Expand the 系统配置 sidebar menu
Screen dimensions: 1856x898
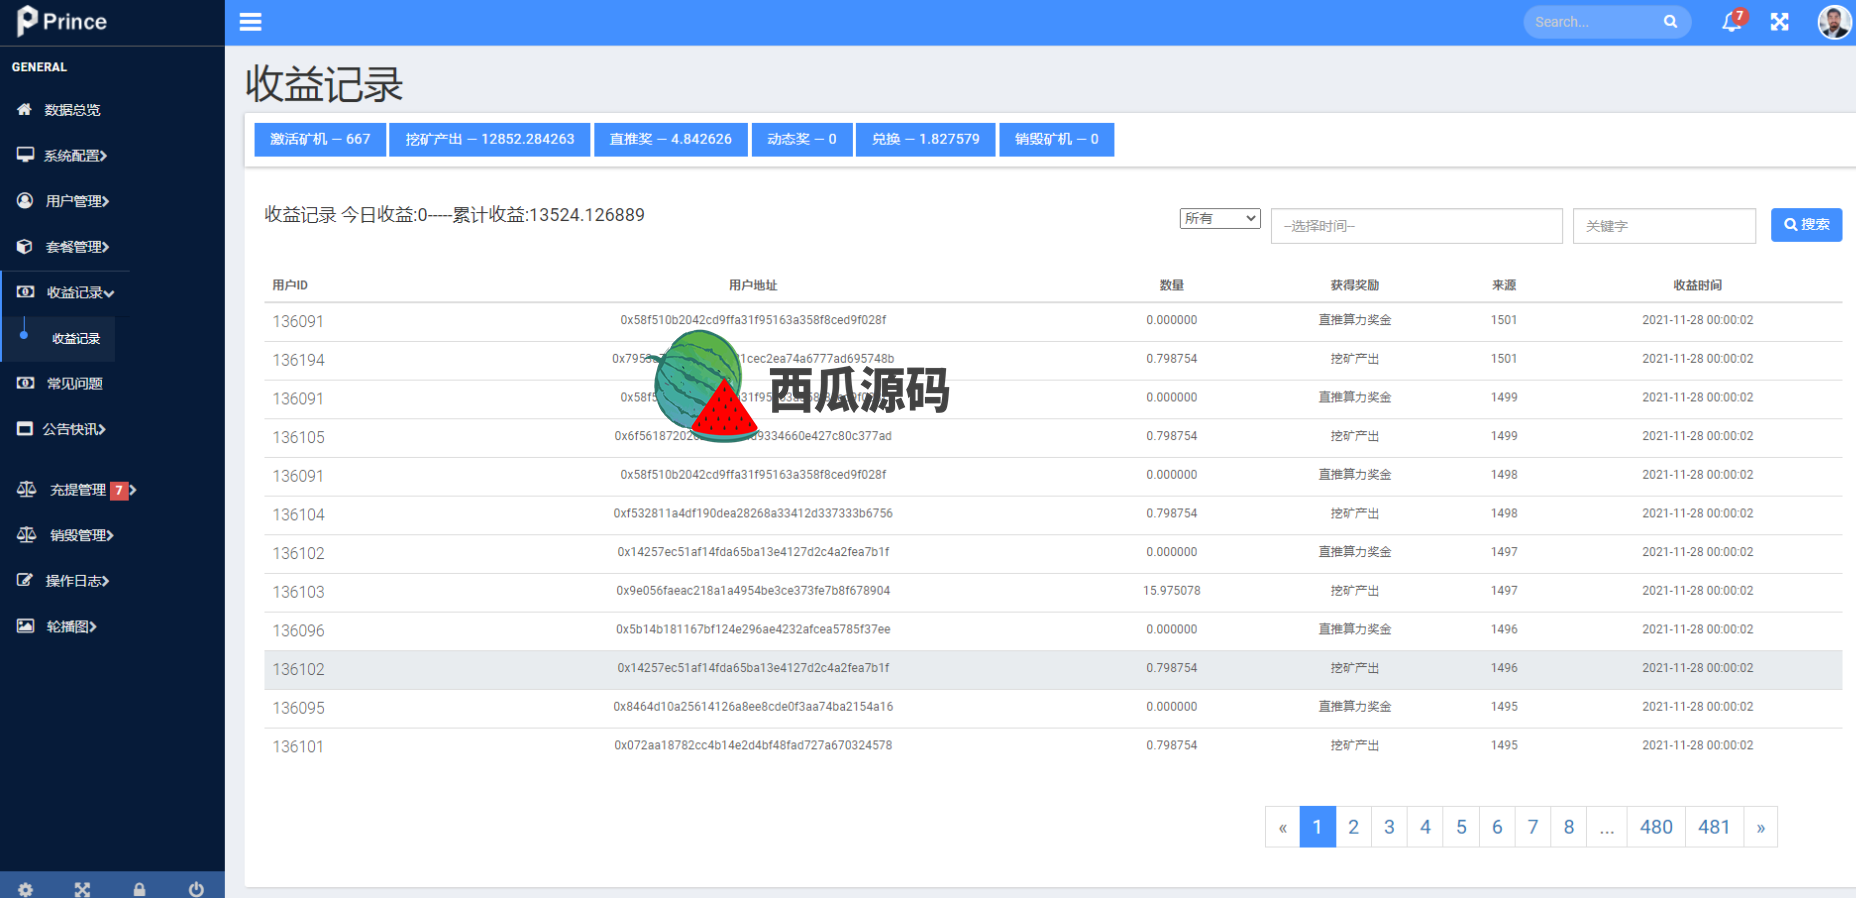[x=75, y=156]
